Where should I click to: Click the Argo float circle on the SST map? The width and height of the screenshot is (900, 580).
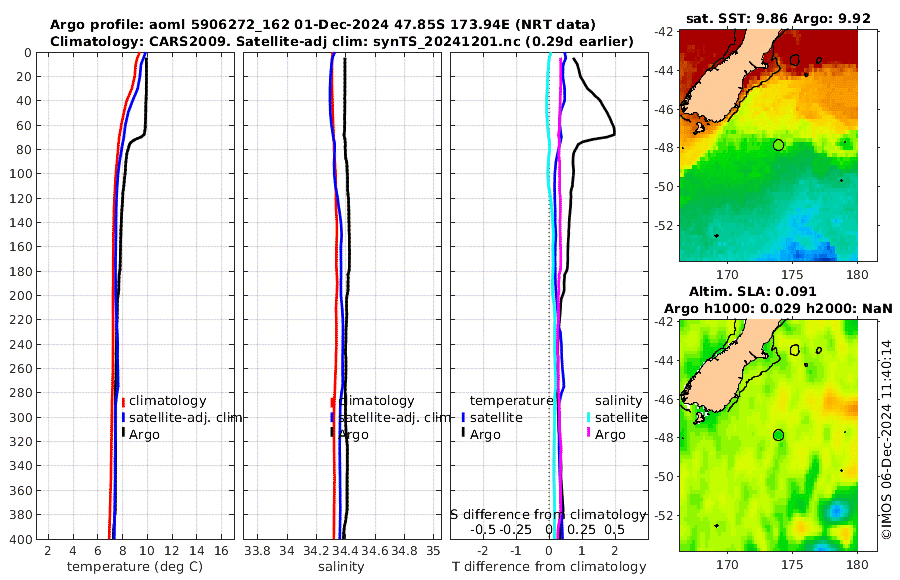click(x=778, y=145)
